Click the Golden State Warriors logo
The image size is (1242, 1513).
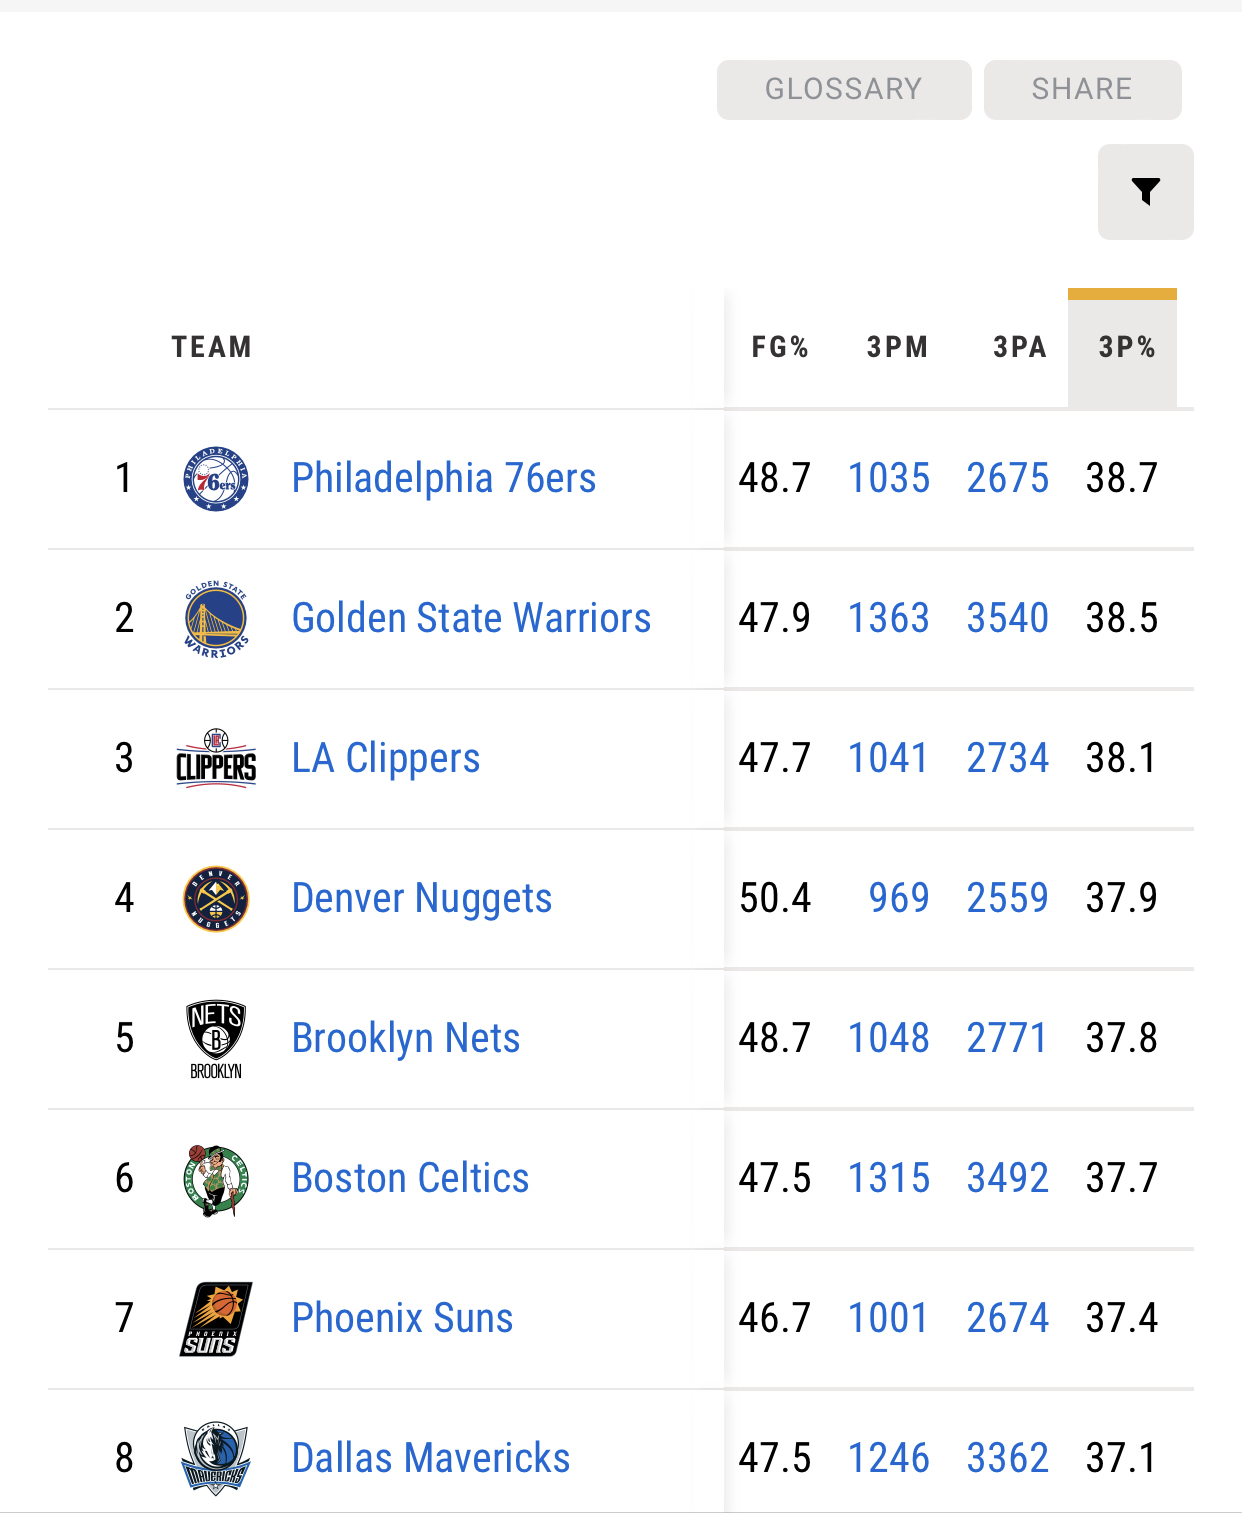pos(216,619)
